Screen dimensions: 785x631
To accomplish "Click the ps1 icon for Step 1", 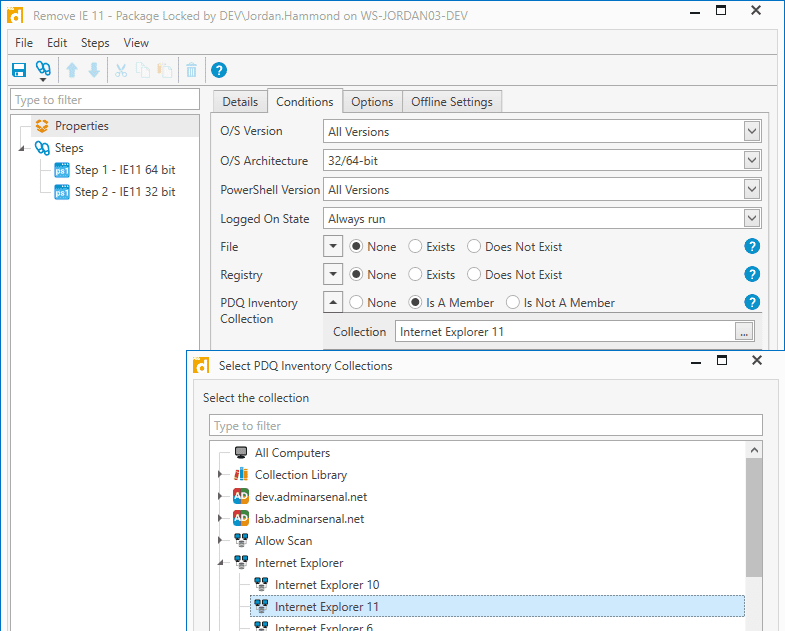I will point(62,170).
